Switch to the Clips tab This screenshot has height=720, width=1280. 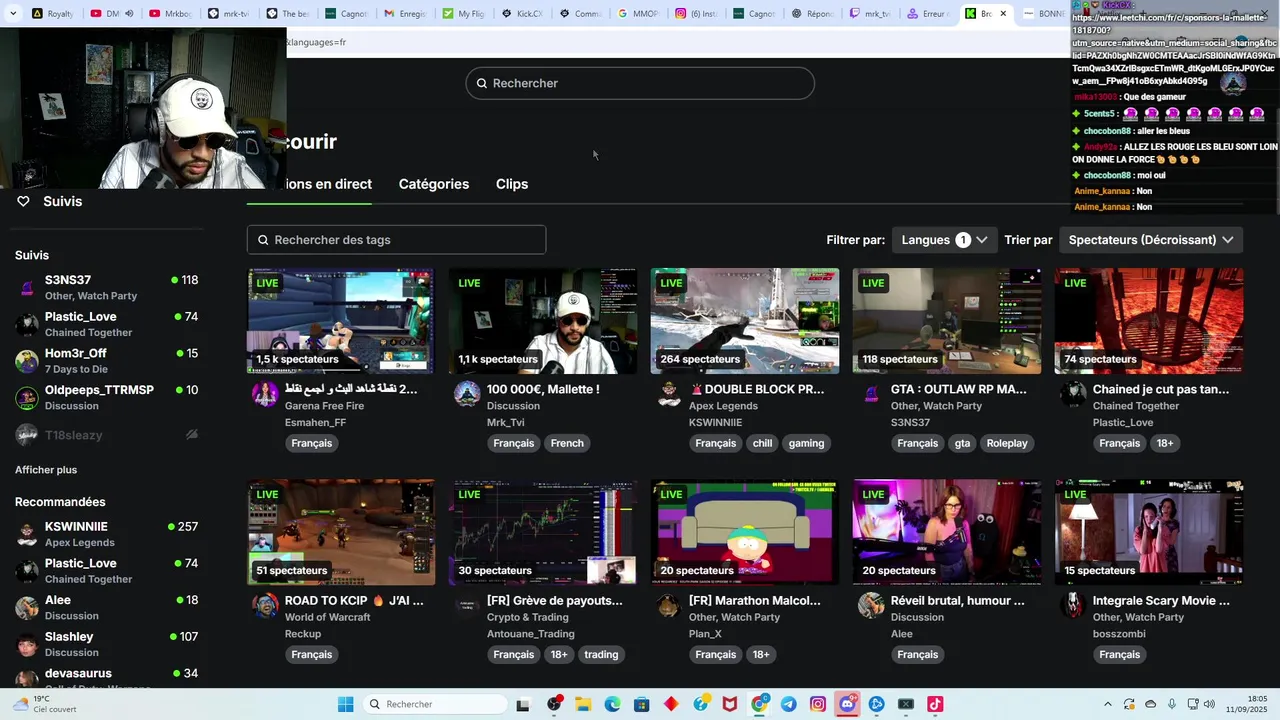pyautogui.click(x=512, y=184)
